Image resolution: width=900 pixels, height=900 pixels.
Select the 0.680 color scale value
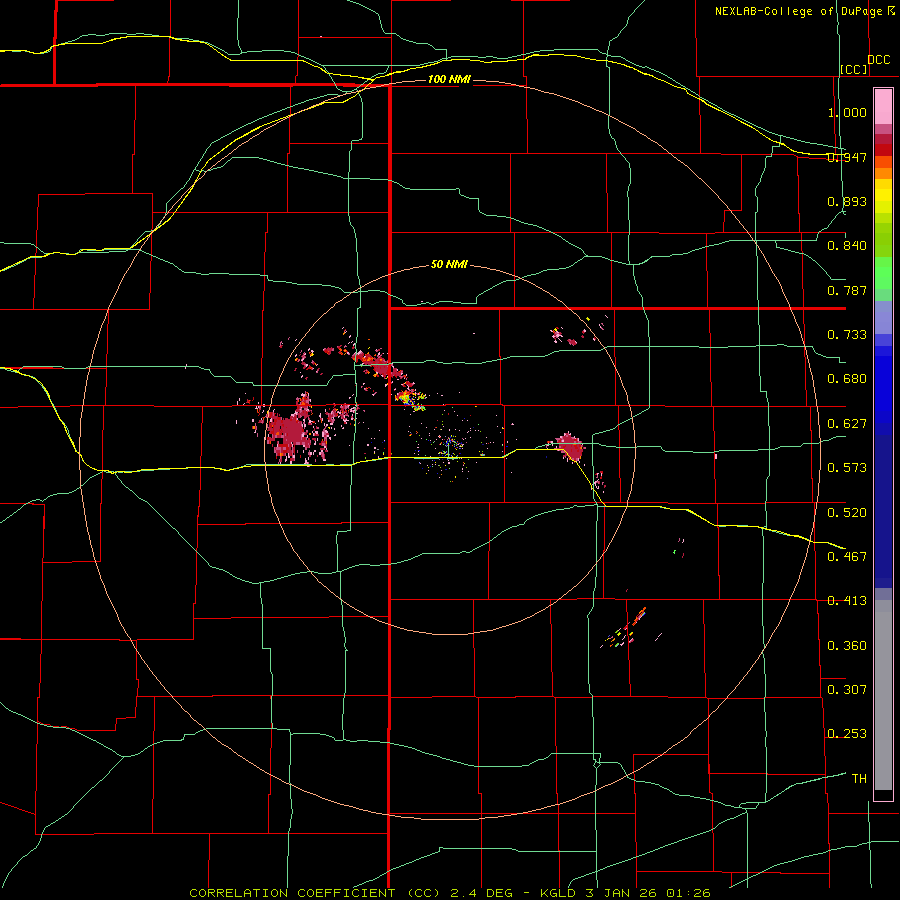tap(847, 379)
